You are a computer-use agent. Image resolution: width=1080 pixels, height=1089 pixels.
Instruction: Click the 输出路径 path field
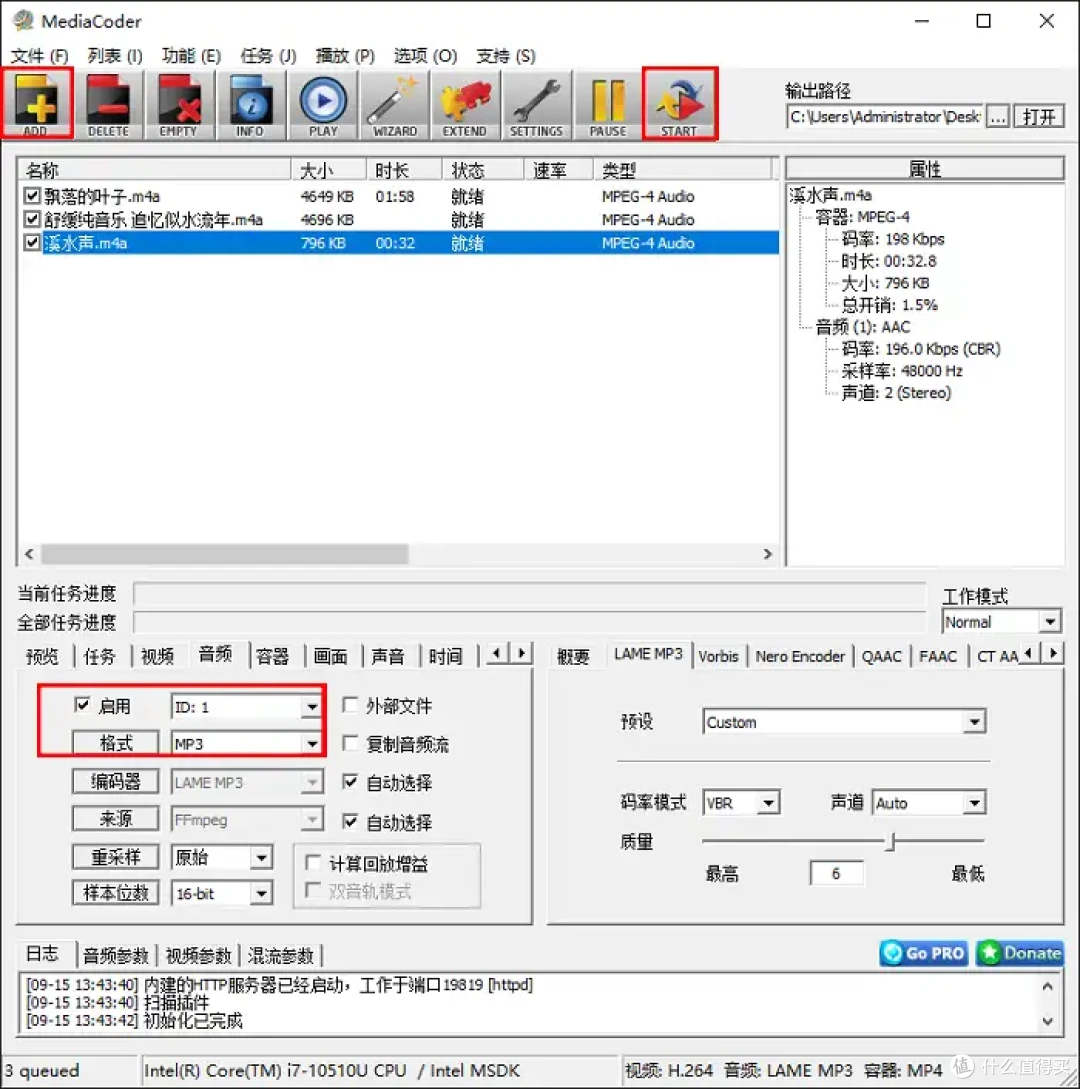tap(886, 117)
